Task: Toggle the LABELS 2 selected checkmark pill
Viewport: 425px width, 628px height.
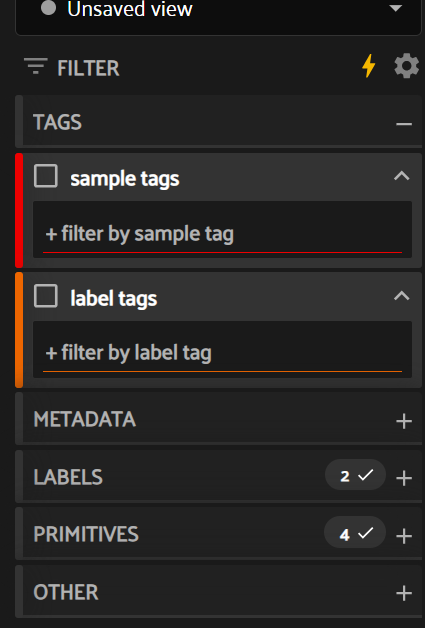Action: (355, 475)
